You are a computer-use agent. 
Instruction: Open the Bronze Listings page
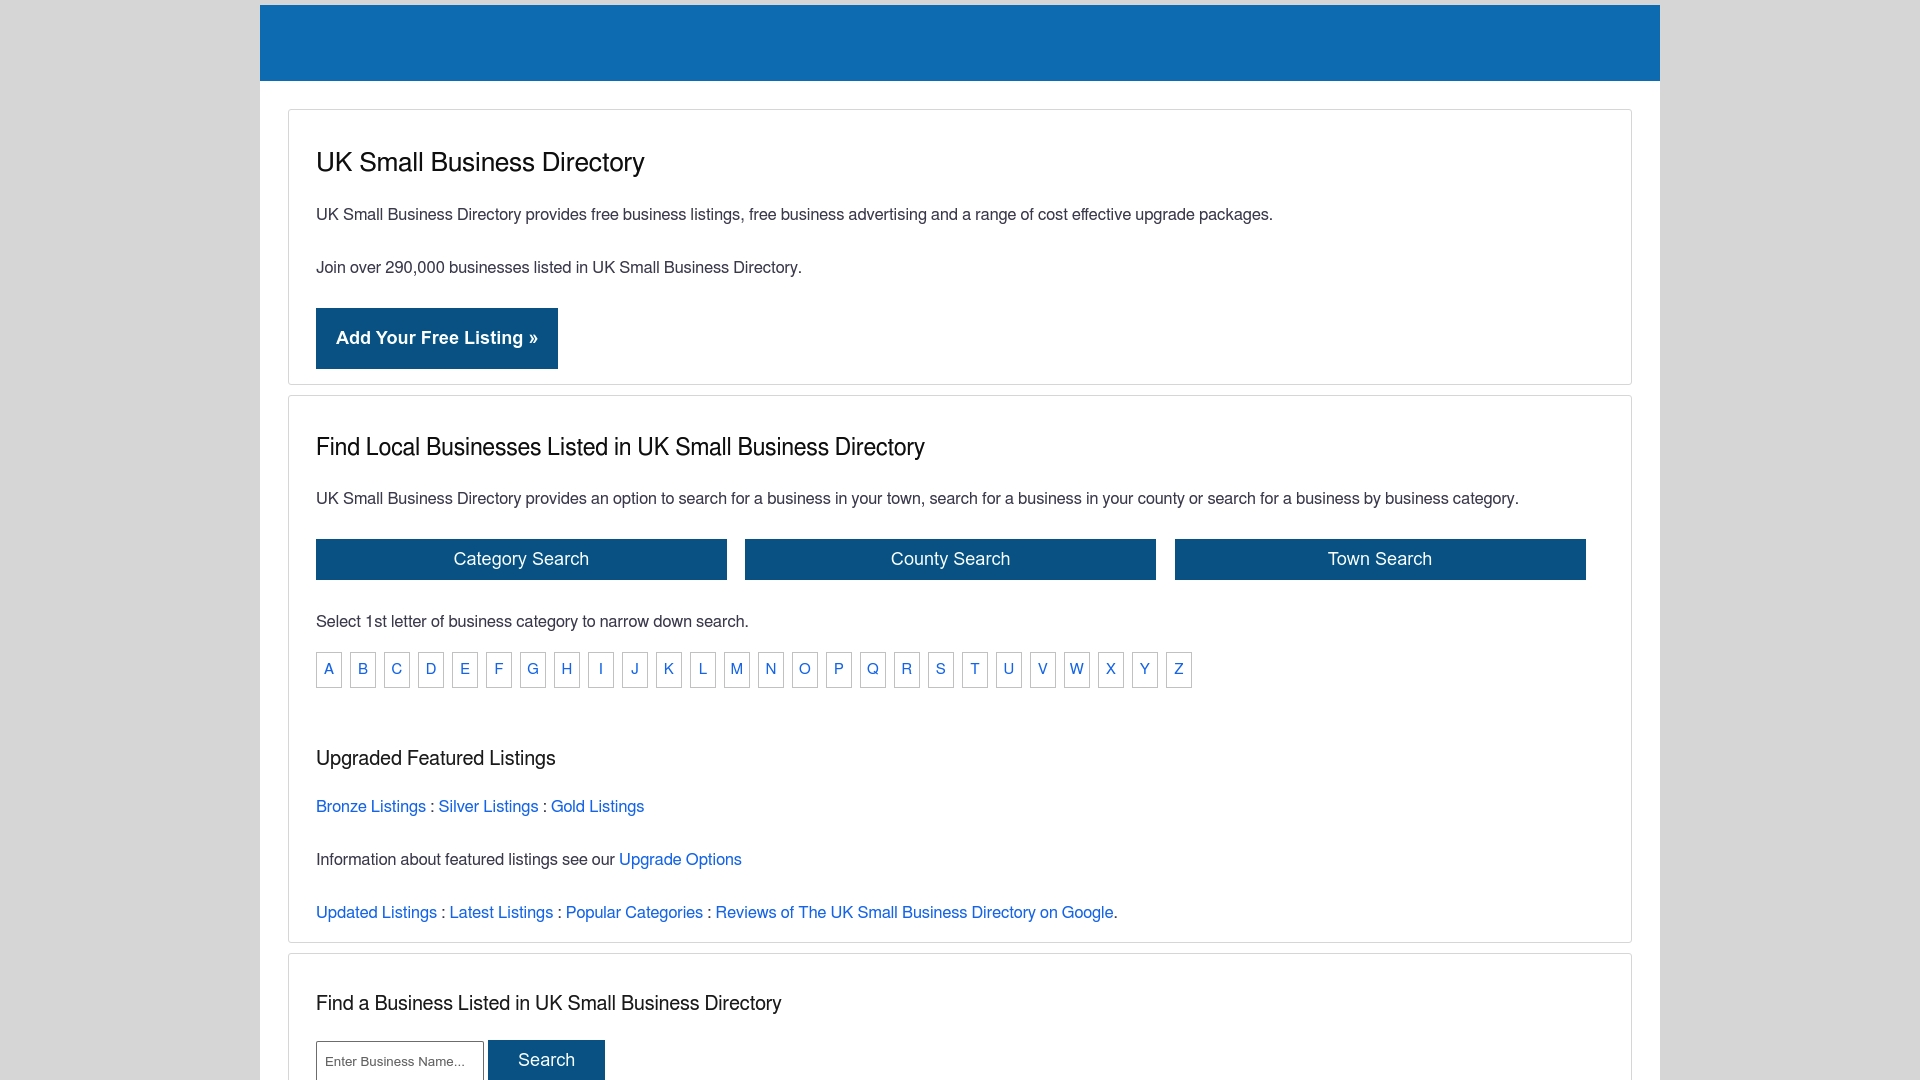click(370, 806)
